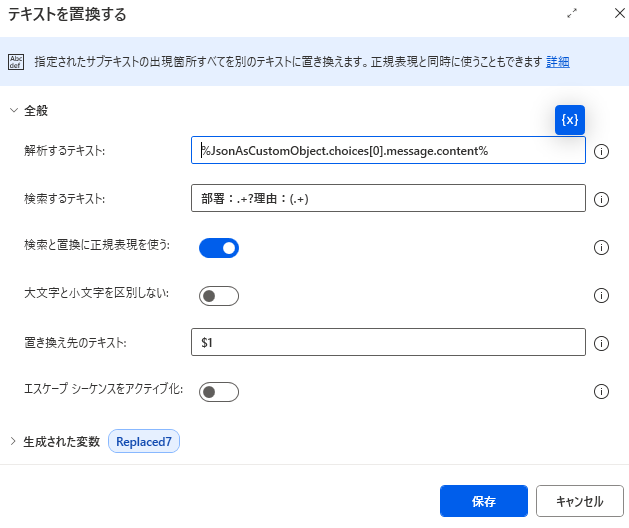Click the Abc/def text action icon

point(16,62)
